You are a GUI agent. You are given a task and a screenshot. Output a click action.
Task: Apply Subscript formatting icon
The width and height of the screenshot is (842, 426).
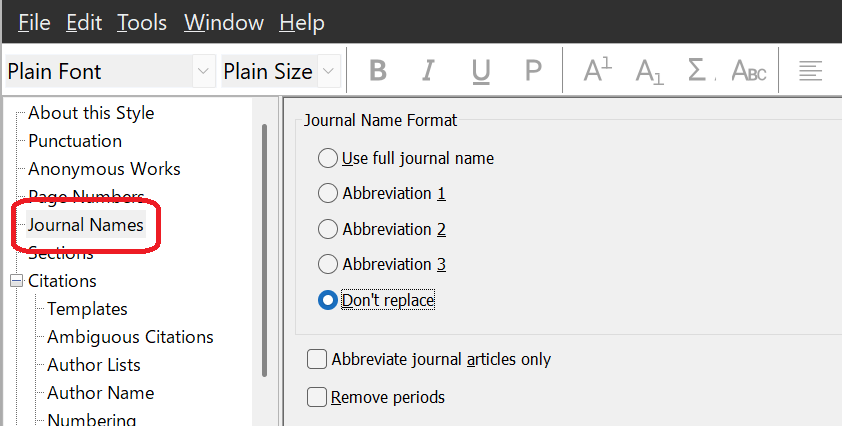649,70
